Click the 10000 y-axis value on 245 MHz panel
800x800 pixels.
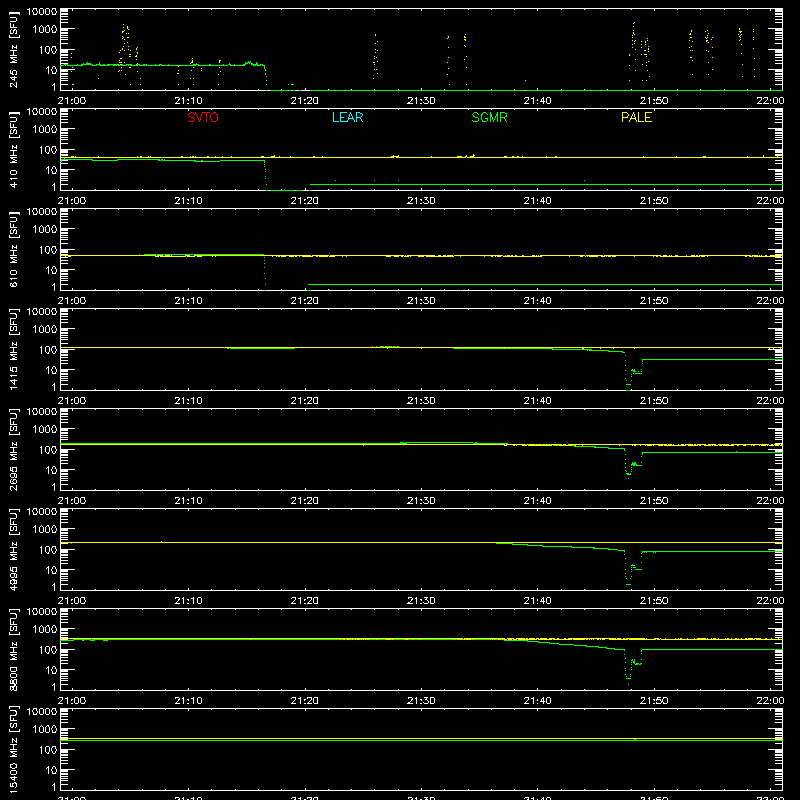coord(42,12)
